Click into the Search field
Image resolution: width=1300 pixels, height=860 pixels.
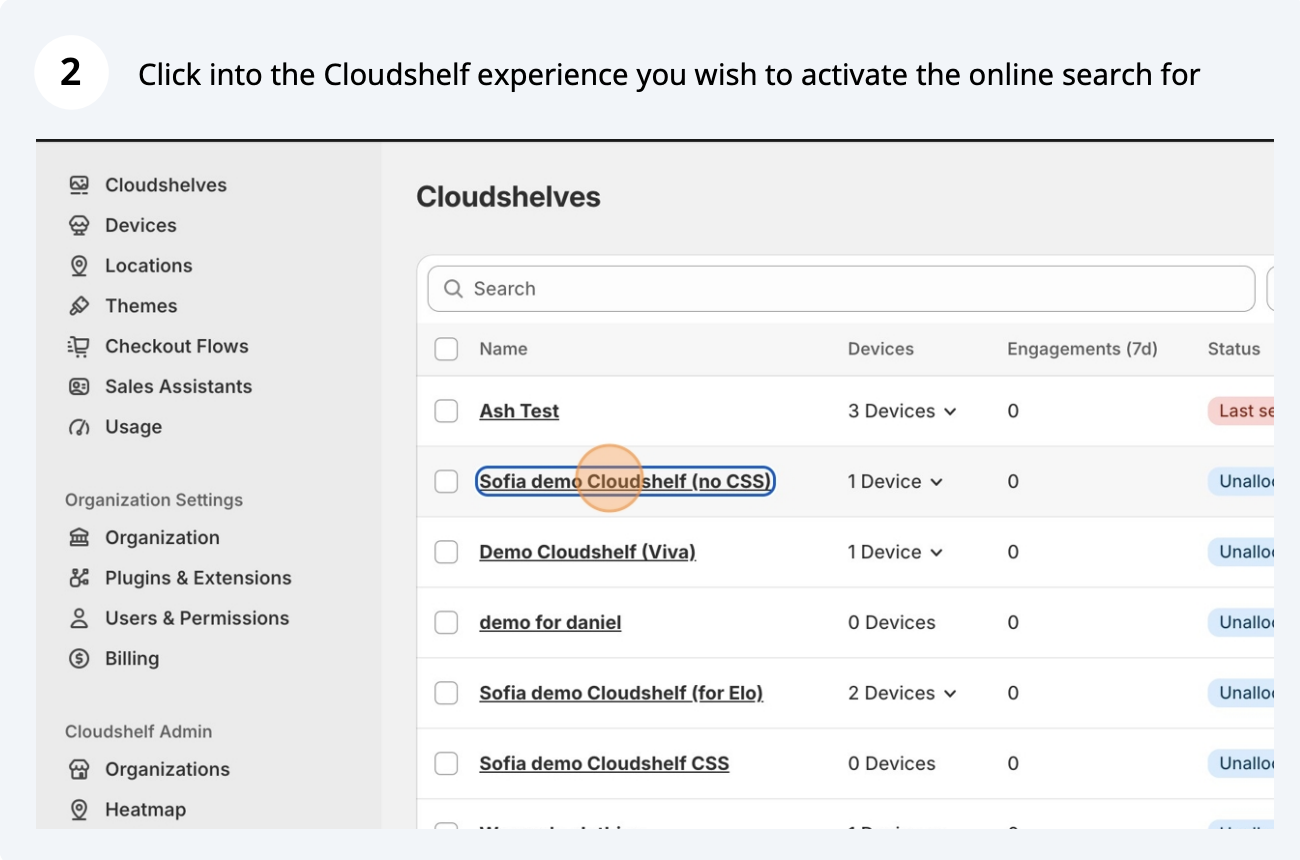click(841, 289)
